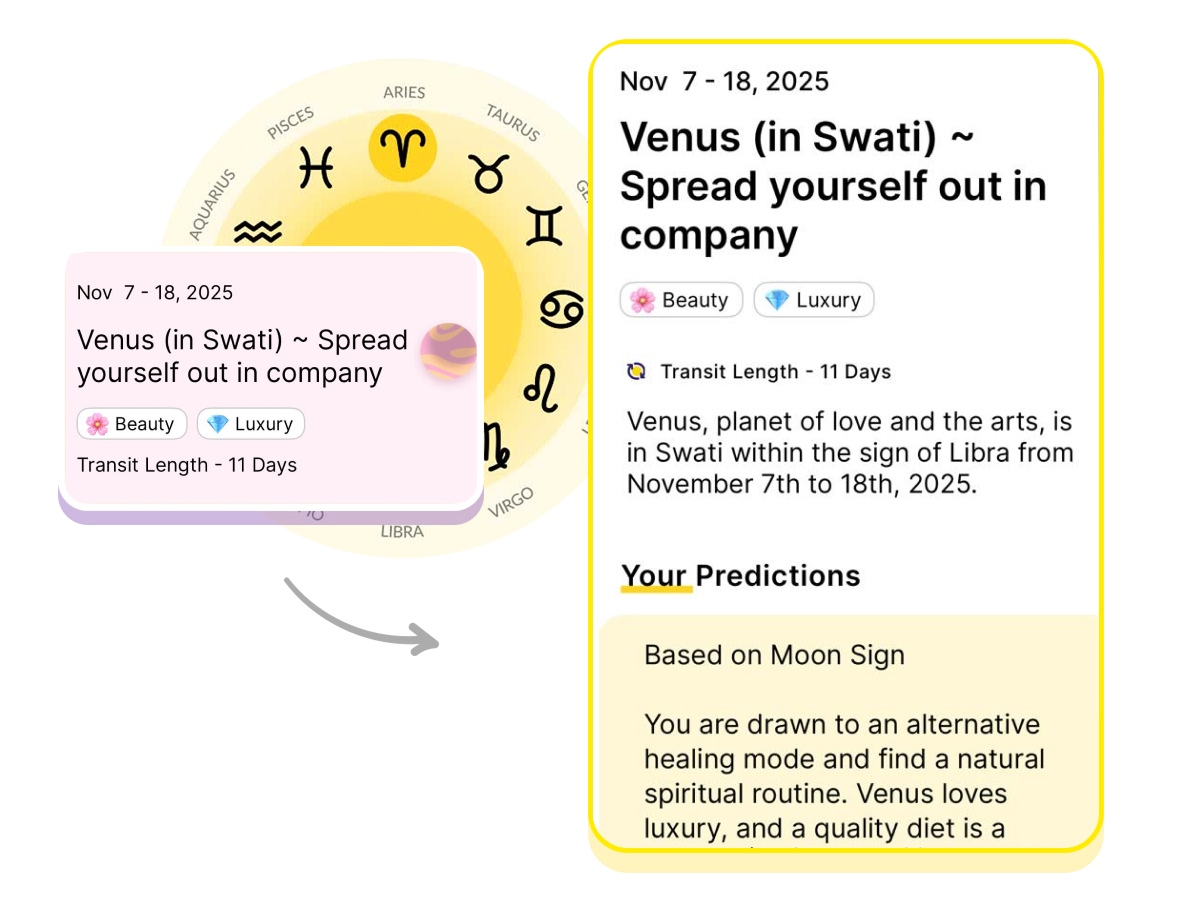Image resolution: width=1204 pixels, height=900 pixels.
Task: Select the Beauty tag on pink card
Action: tap(132, 424)
